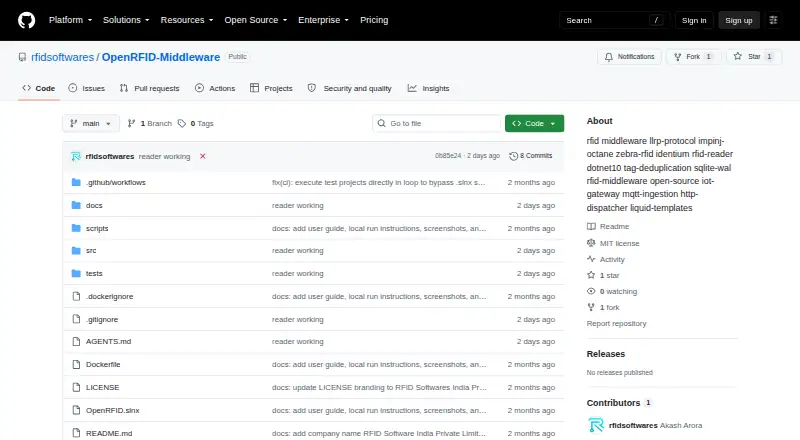This screenshot has width=800, height=440.
Task: Click the header Search field
Action: (614, 20)
